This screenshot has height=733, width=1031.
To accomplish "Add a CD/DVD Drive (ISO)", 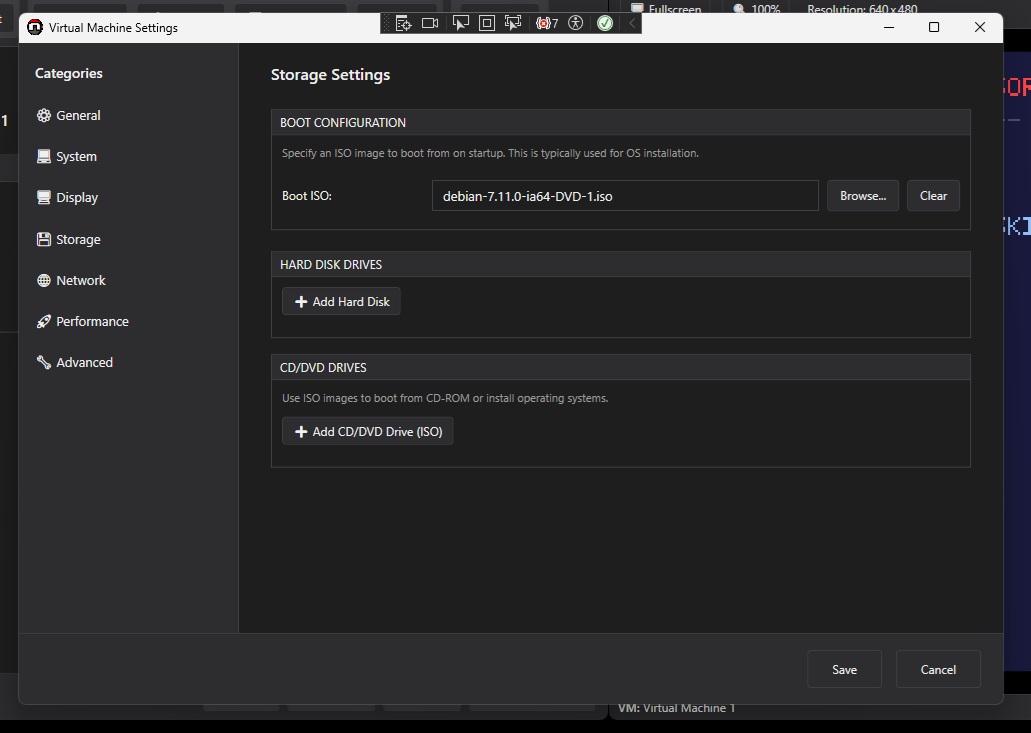I will pyautogui.click(x=368, y=431).
